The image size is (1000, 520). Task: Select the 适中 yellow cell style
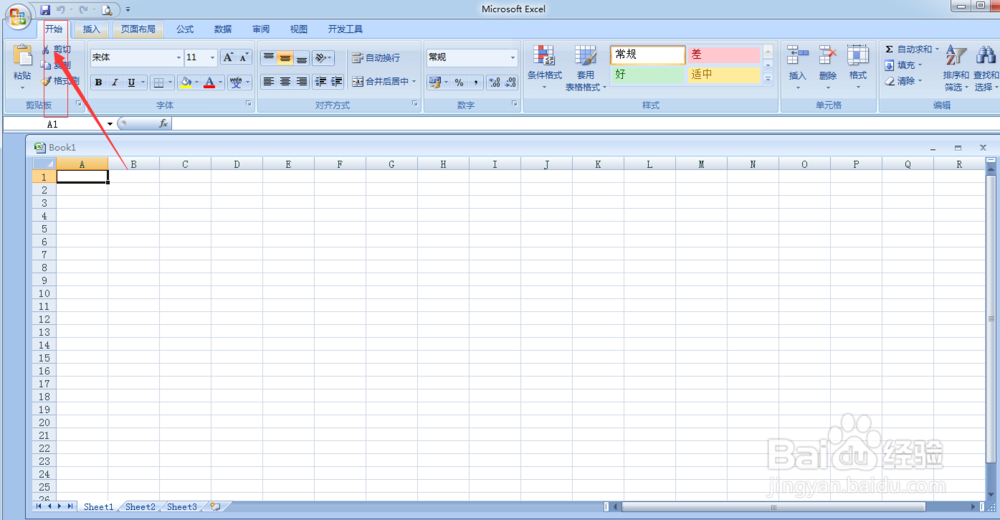(723, 75)
